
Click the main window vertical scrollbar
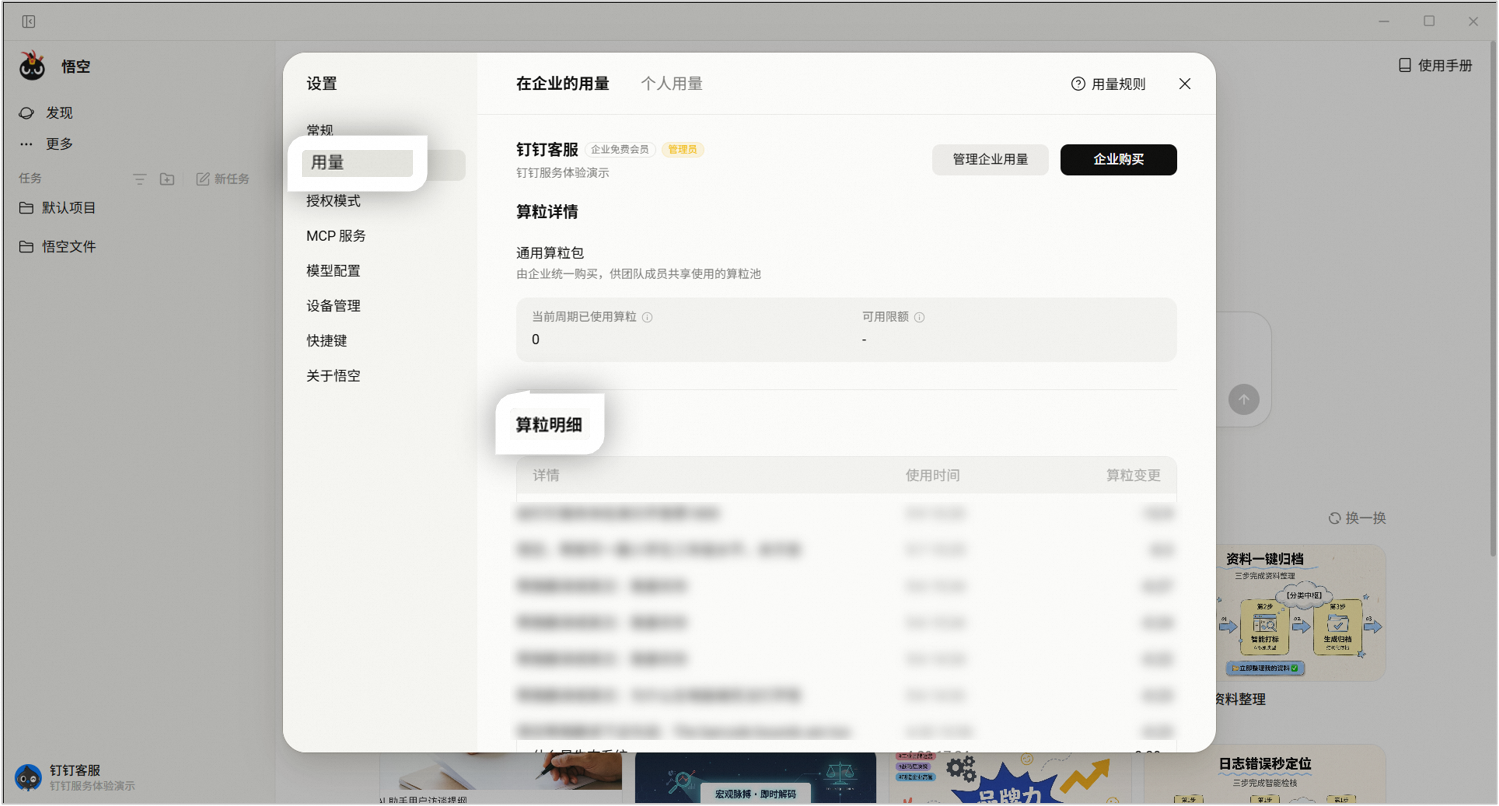click(1493, 300)
